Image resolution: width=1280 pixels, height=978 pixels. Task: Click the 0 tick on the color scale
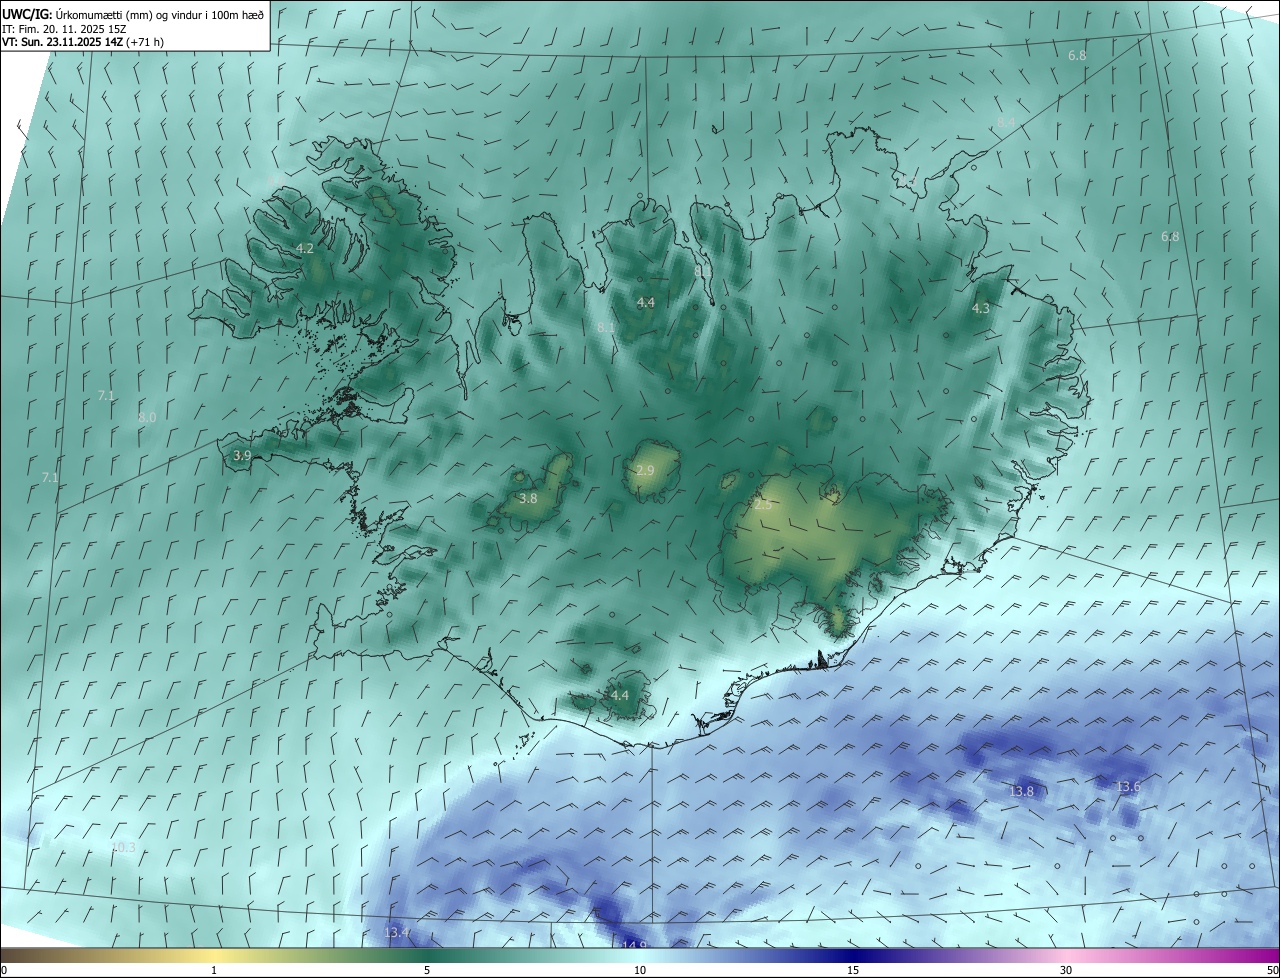[4, 970]
